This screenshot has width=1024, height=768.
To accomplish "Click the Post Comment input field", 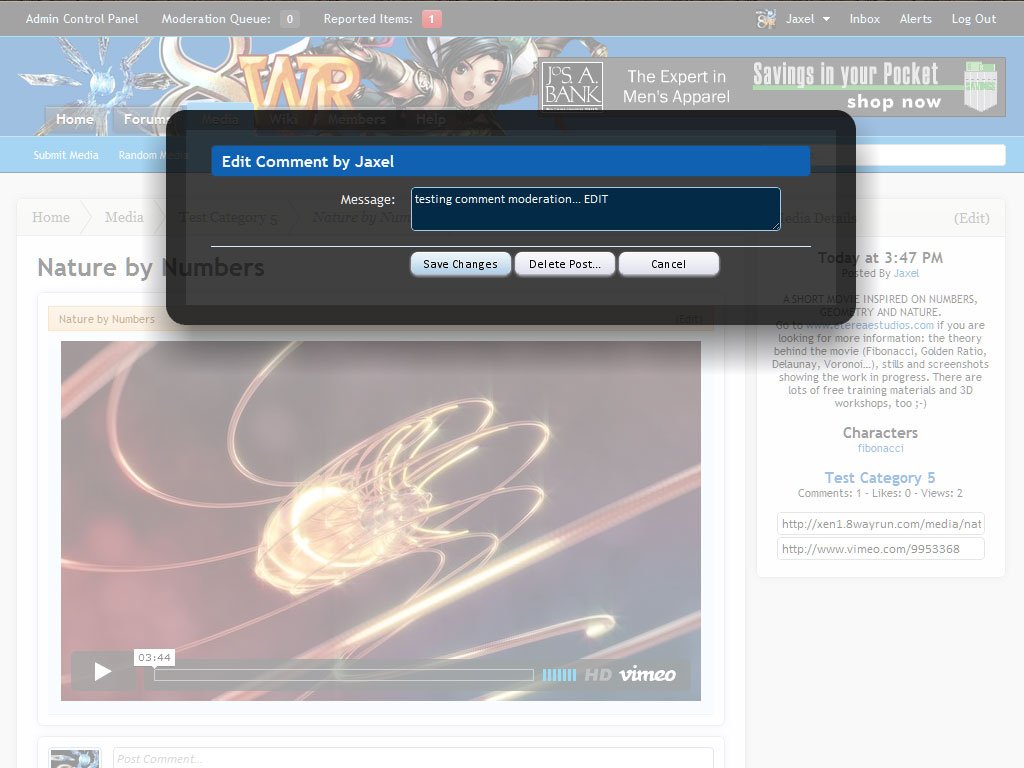I will (413, 758).
